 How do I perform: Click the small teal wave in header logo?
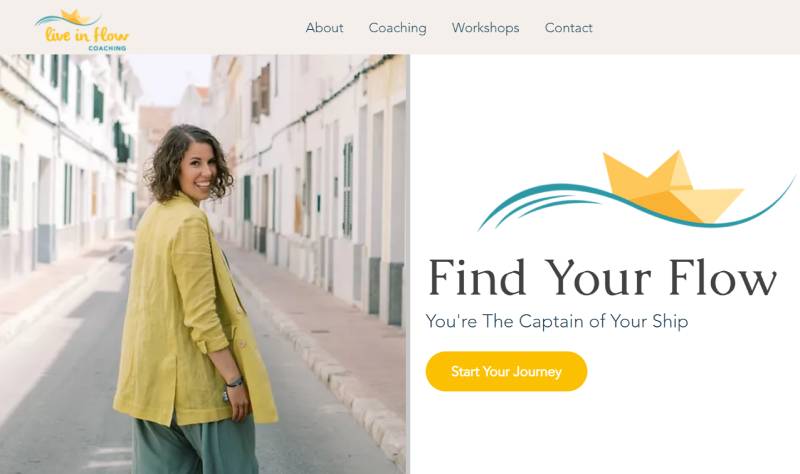point(61,20)
